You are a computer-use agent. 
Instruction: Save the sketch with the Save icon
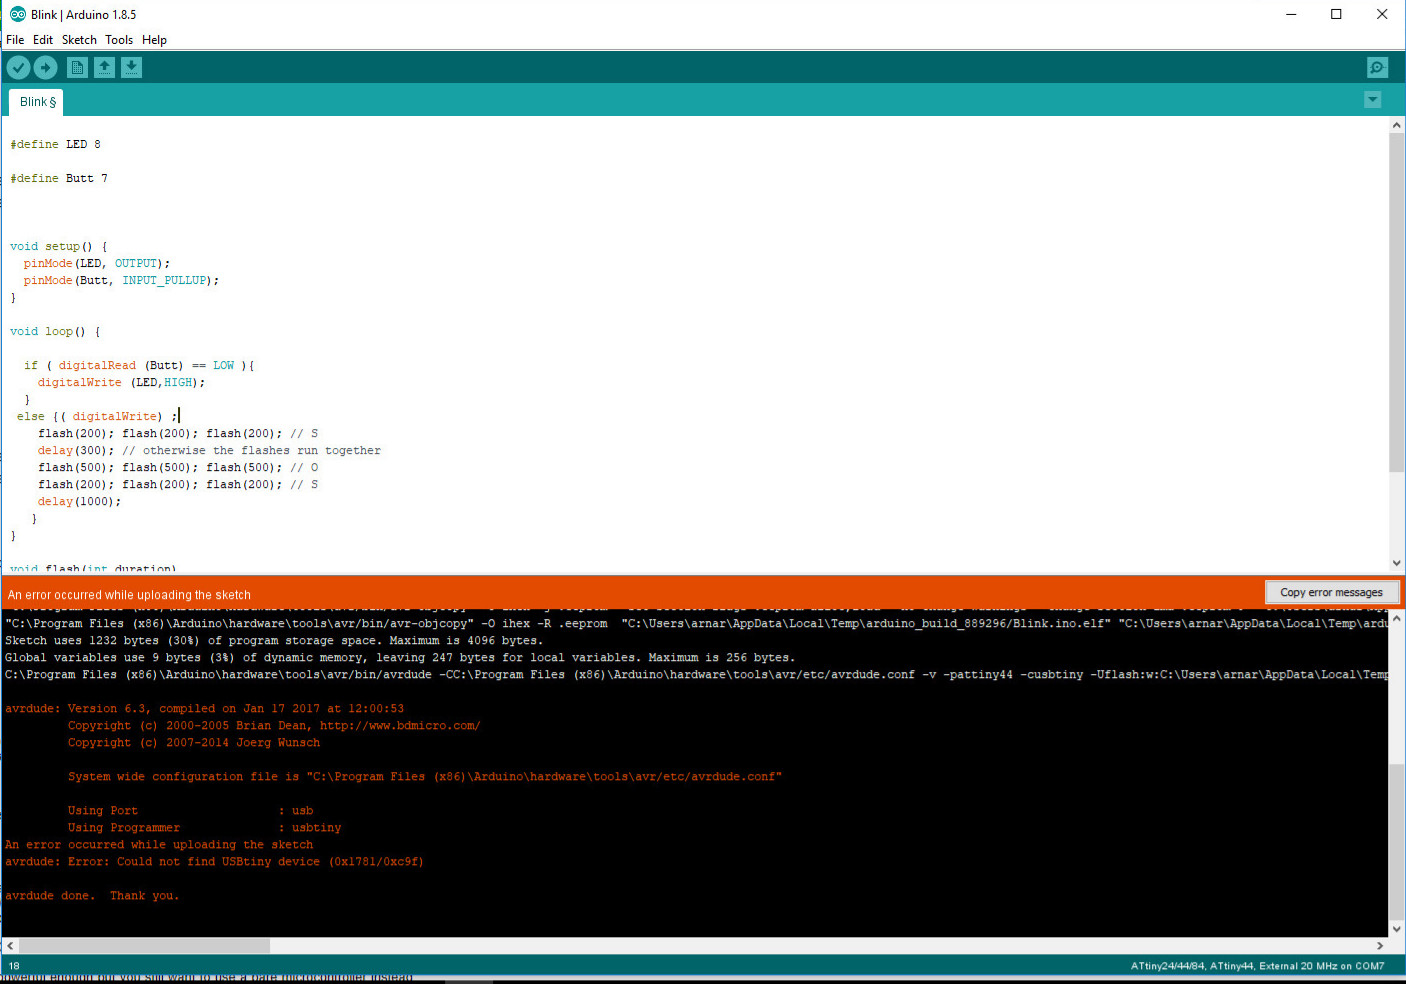131,67
